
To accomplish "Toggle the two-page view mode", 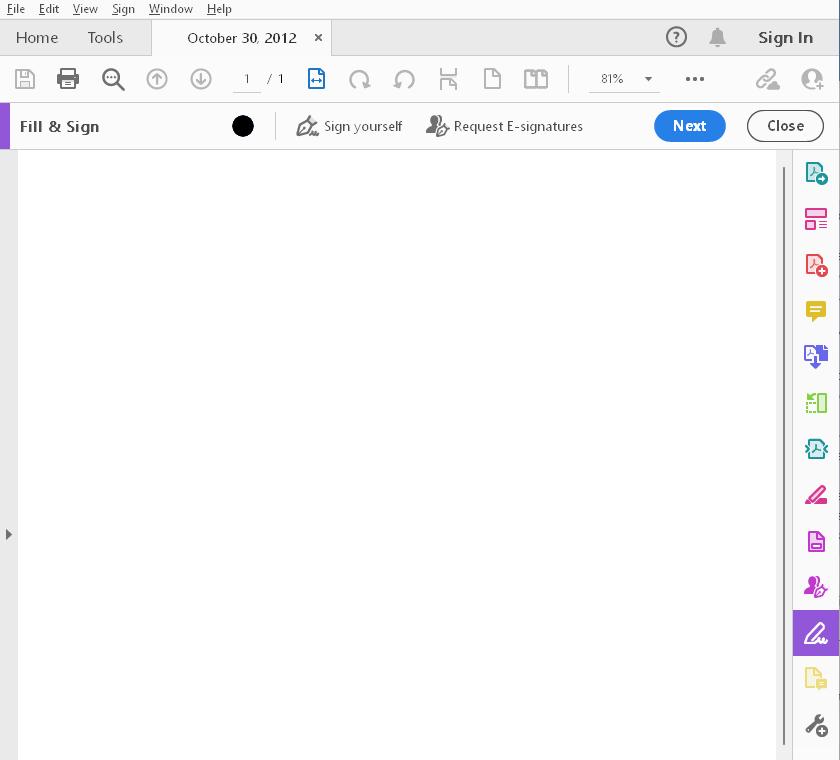I will tap(535, 79).
